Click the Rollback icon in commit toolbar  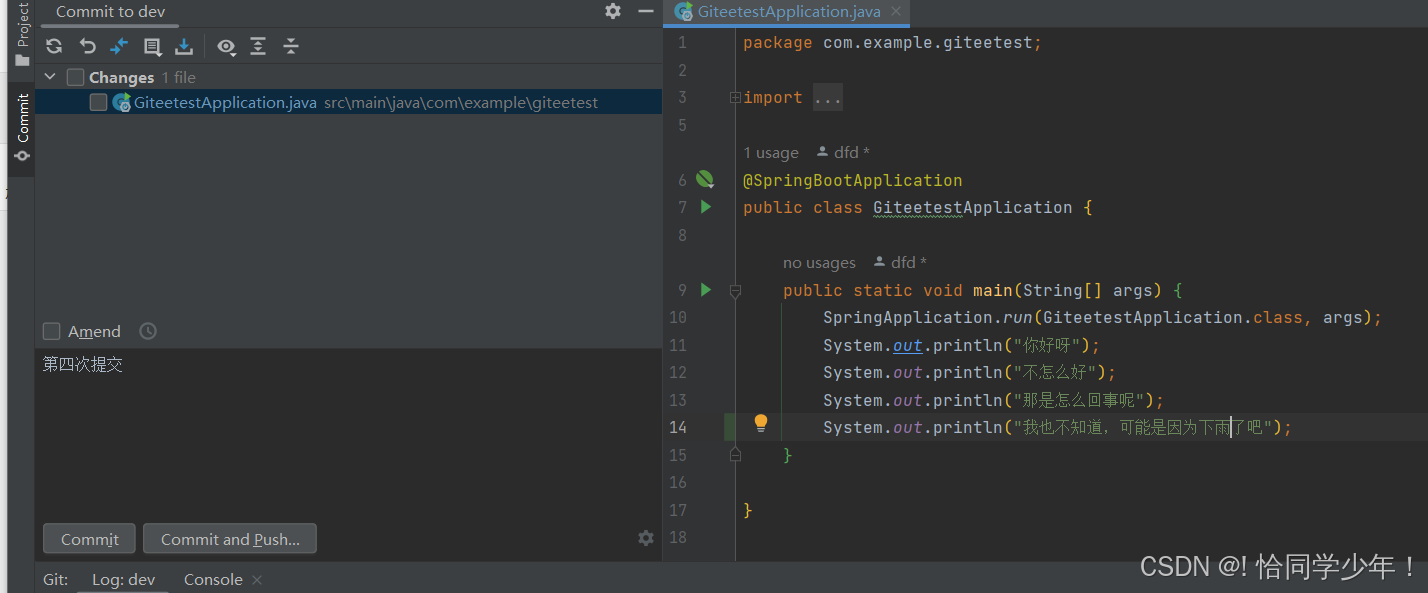click(87, 46)
